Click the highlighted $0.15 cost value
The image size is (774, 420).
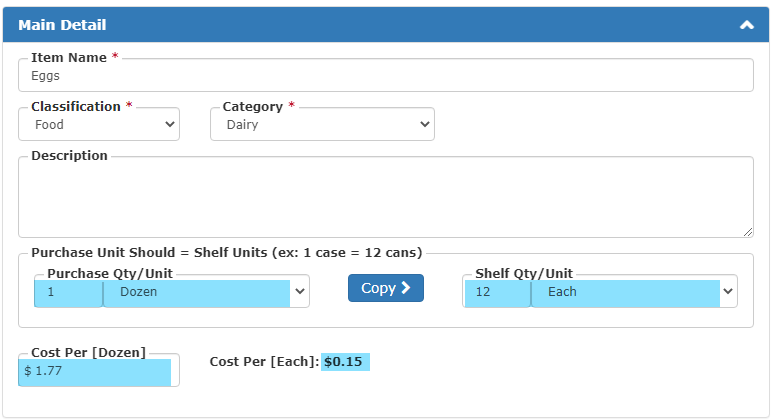pos(344,362)
